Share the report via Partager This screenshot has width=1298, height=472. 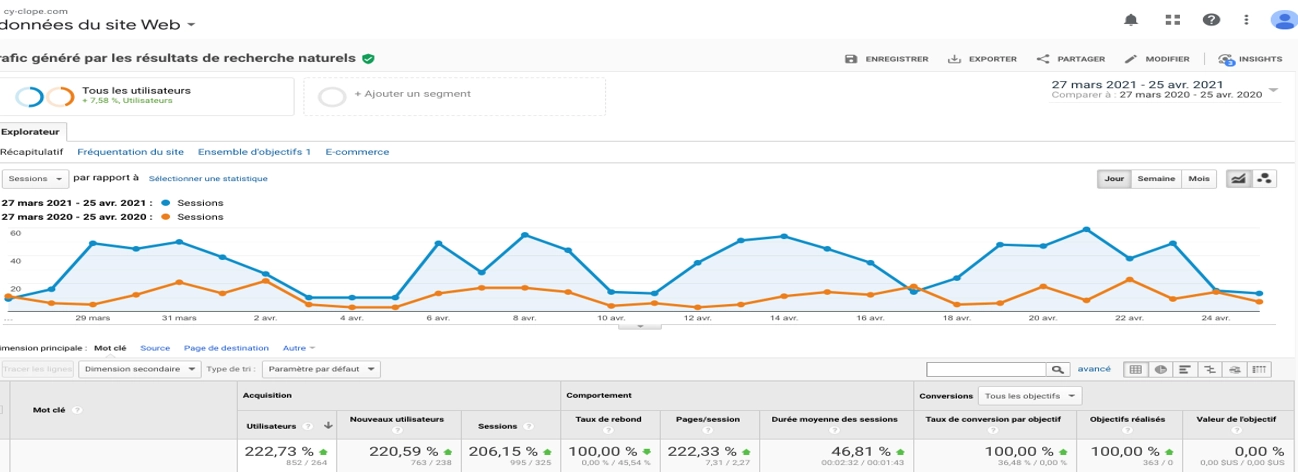point(1070,59)
